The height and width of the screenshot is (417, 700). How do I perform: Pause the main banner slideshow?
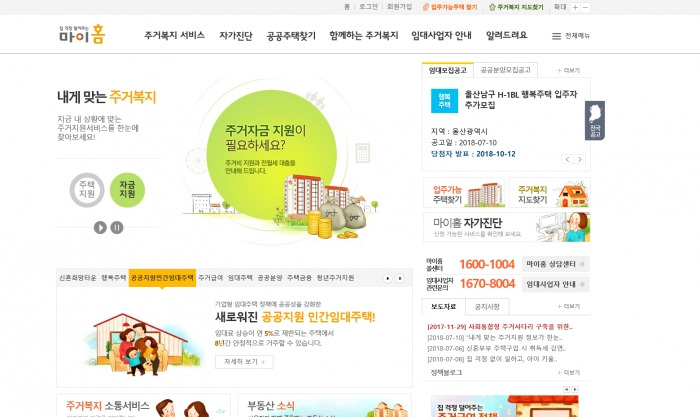point(117,227)
